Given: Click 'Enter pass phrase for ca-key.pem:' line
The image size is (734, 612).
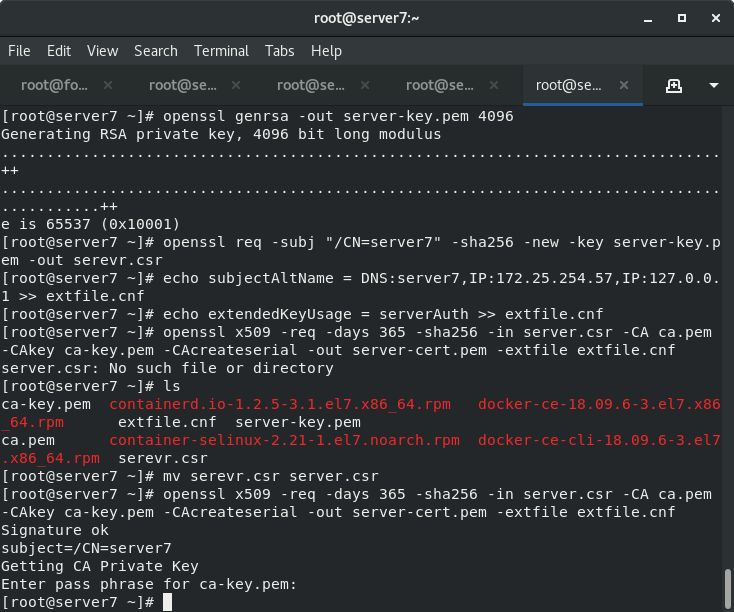Looking at the screenshot, I should coord(149,584).
